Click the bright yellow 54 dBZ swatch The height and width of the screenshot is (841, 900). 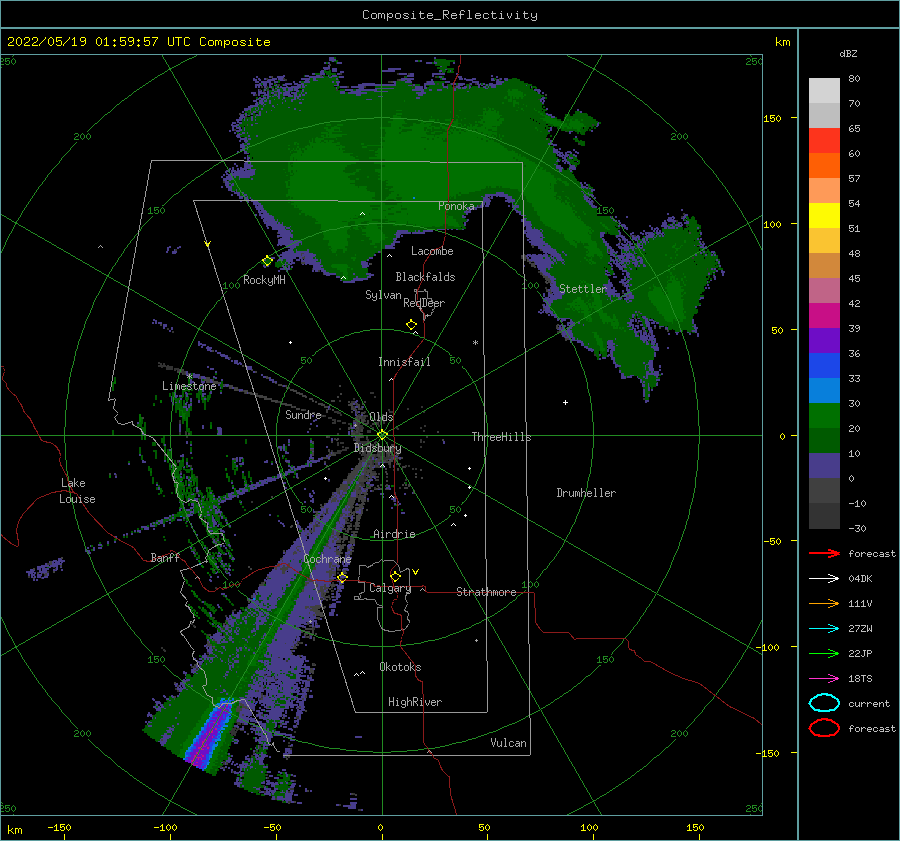(824, 215)
